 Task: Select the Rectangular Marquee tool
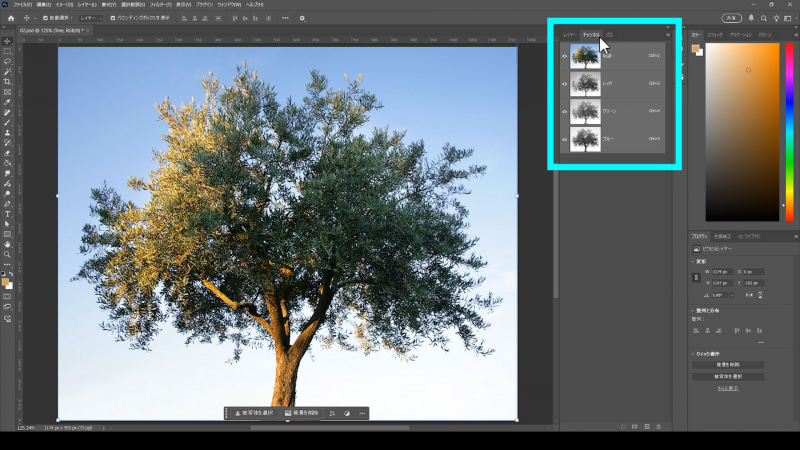tap(7, 52)
